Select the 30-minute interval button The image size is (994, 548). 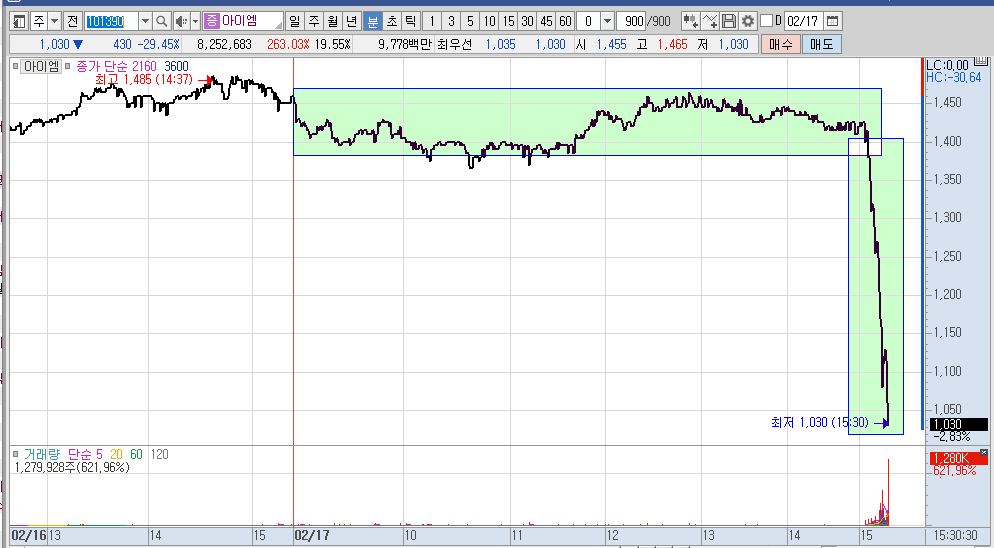[x=527, y=21]
